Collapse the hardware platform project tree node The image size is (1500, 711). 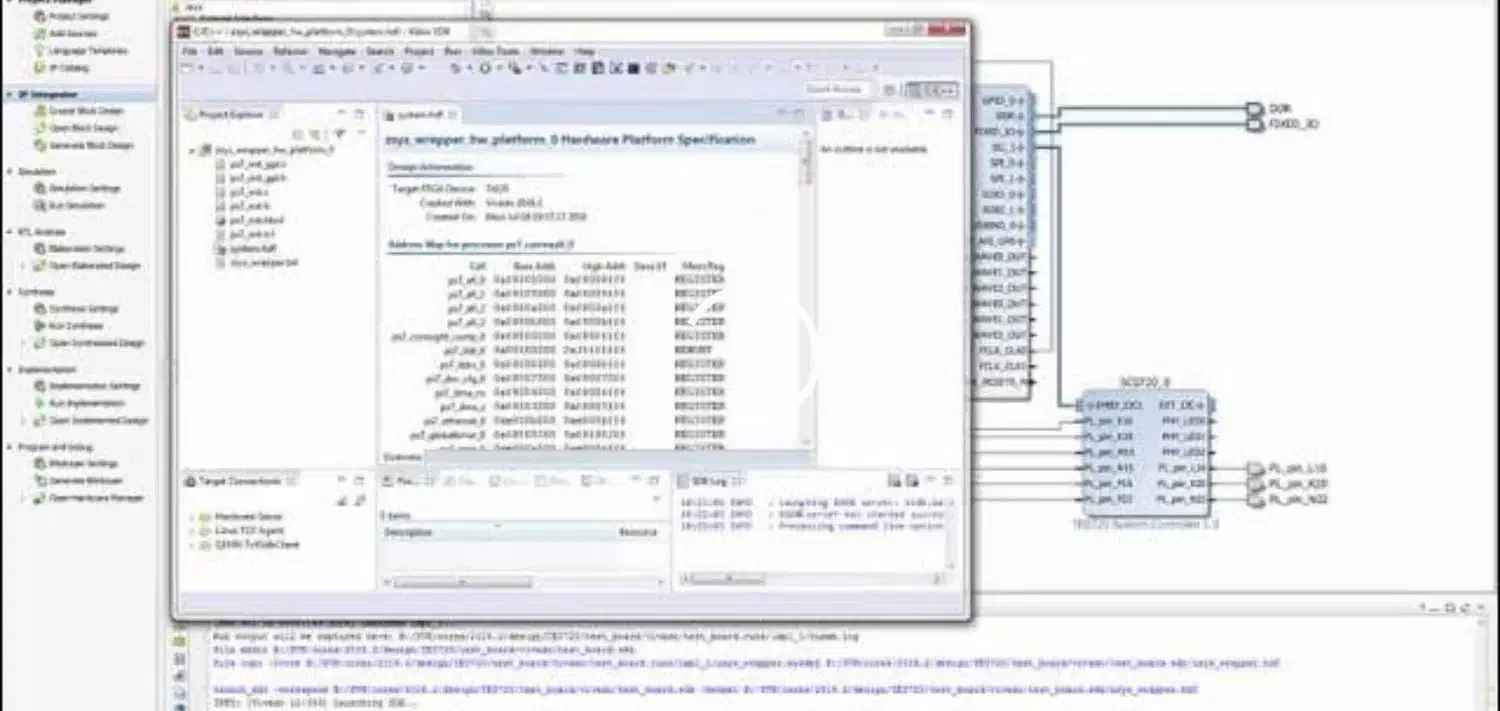(x=192, y=150)
